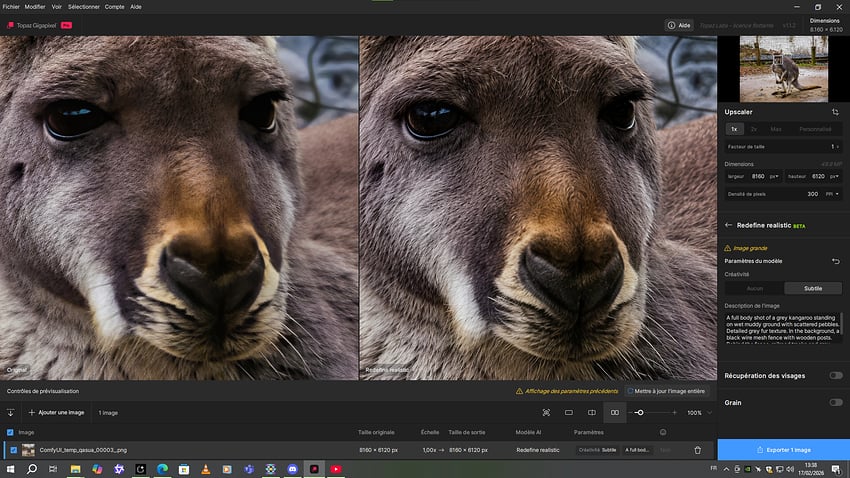The image size is (850, 478).
Task: Choose the single image view icon
Action: pyautogui.click(x=569, y=412)
